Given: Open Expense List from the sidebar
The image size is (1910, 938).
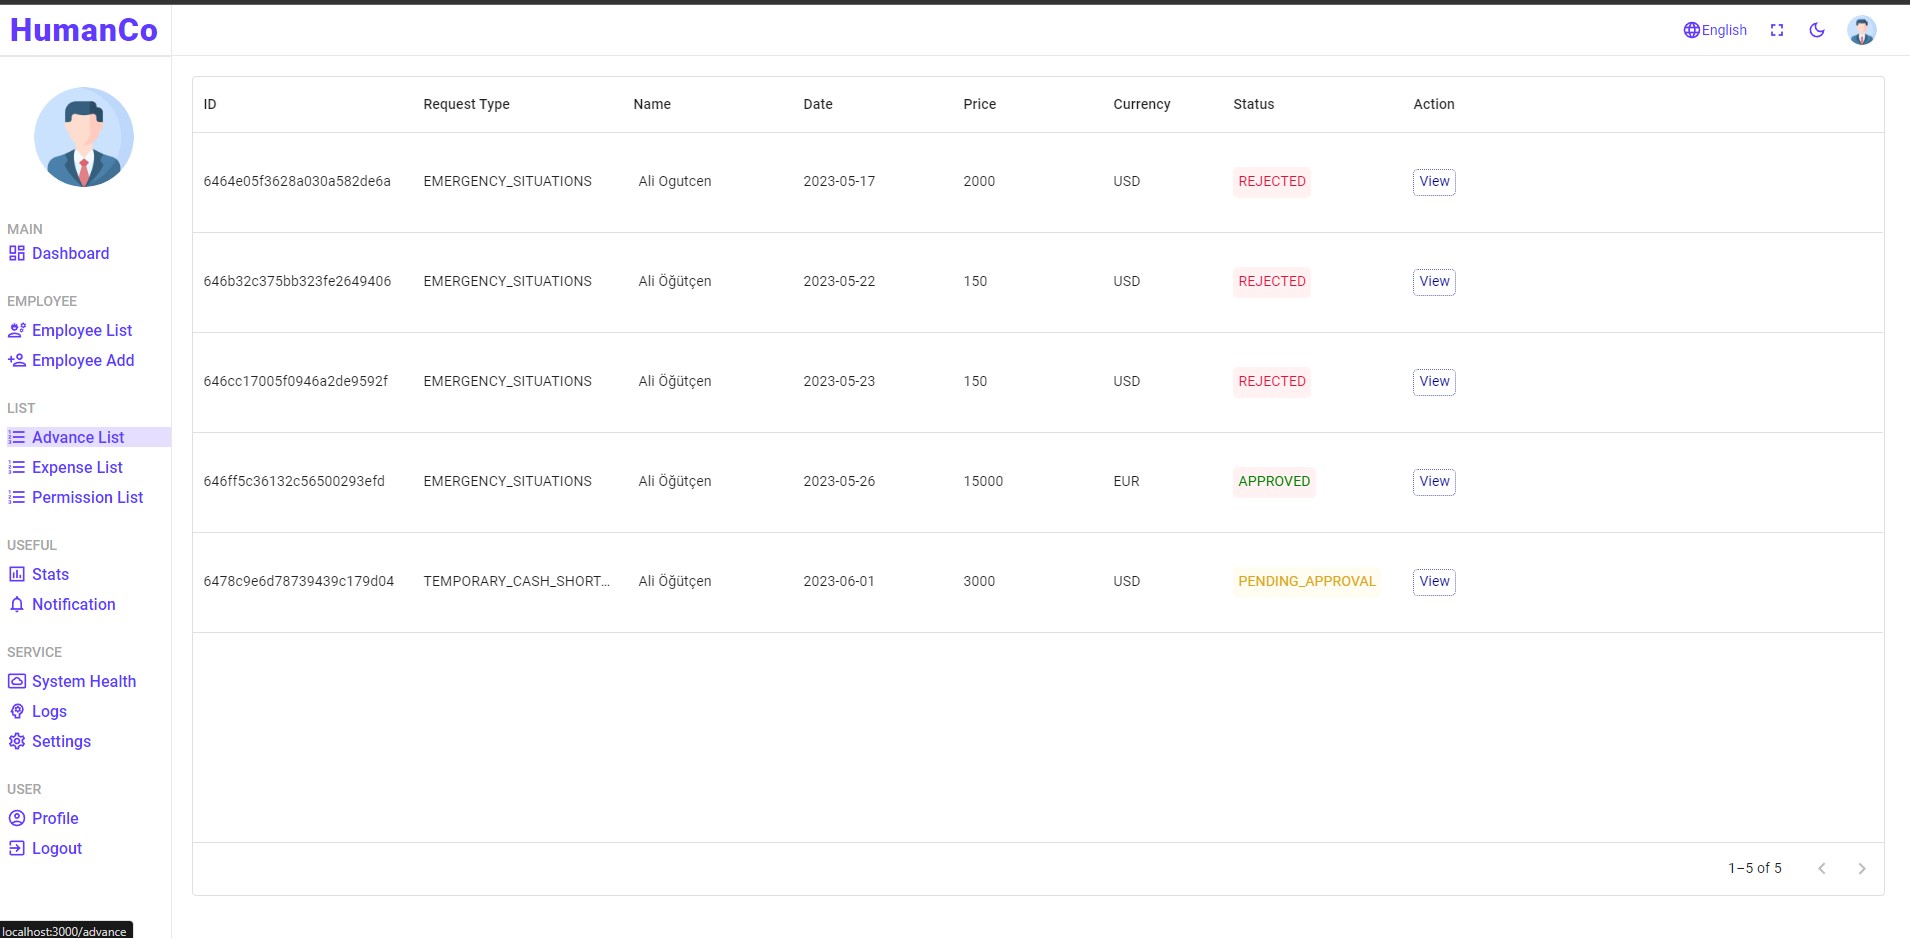Looking at the screenshot, I should click(x=77, y=467).
